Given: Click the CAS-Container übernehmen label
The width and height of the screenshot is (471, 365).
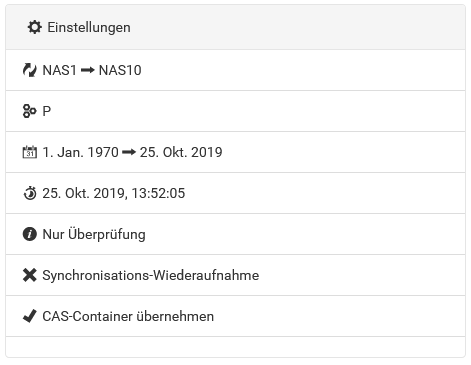Looking at the screenshot, I should click(128, 316).
